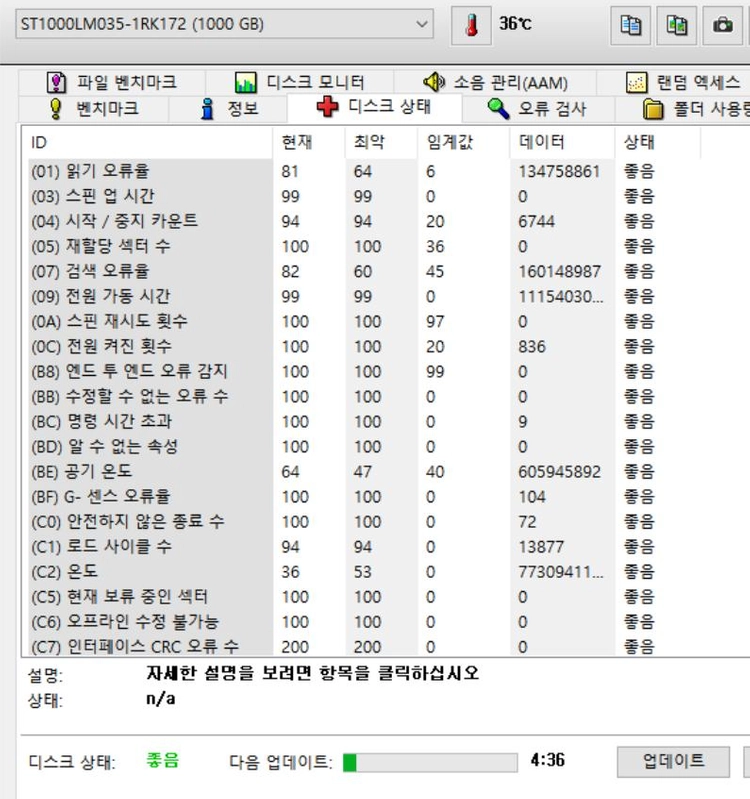Click the 업데이트 button
Image resolution: width=750 pixels, height=799 pixels.
click(x=673, y=761)
